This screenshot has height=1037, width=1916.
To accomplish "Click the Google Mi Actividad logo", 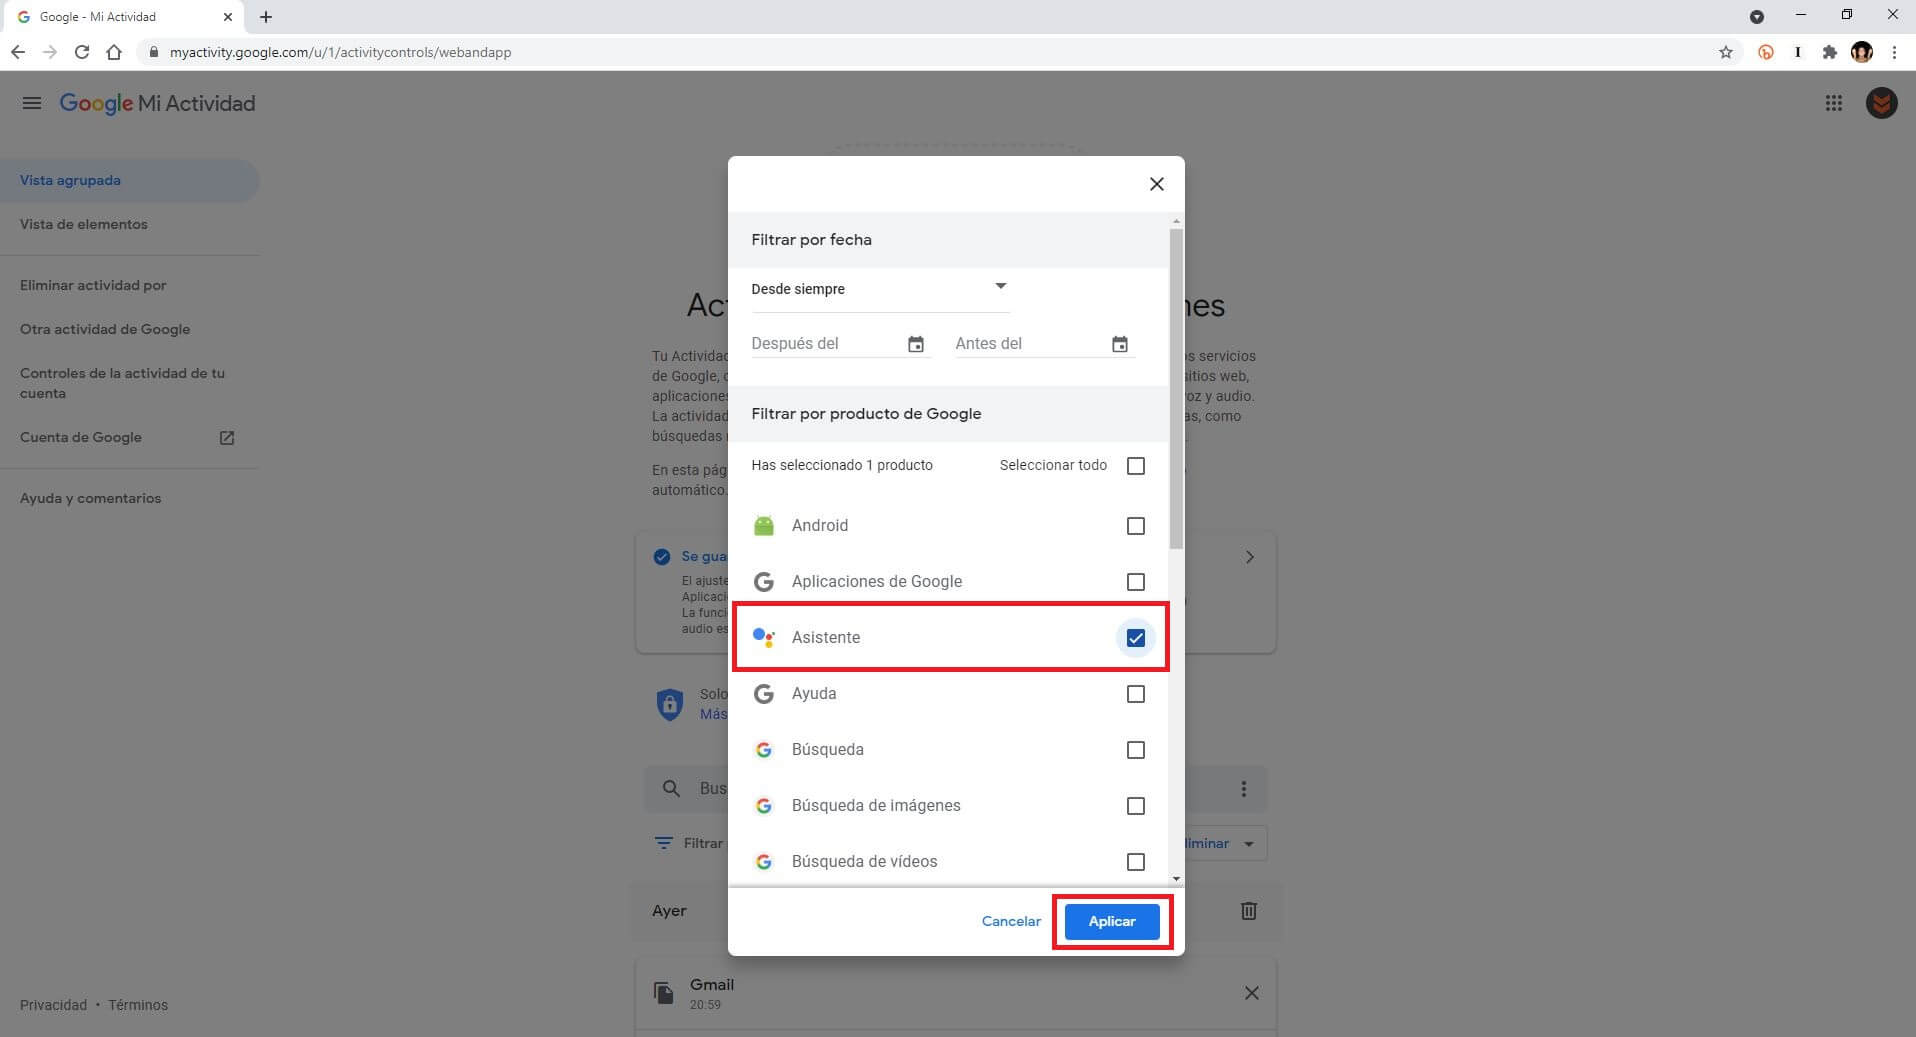I will pos(157,103).
